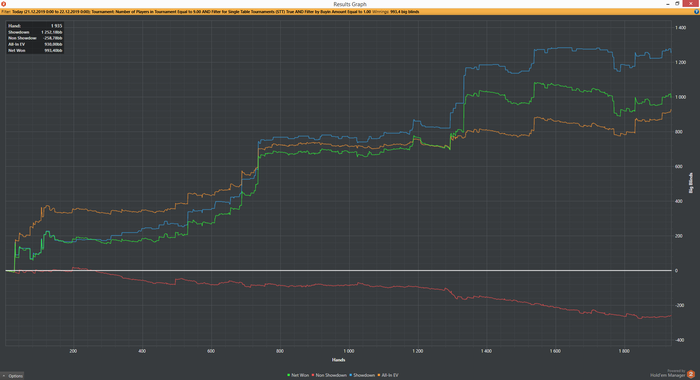Toggle the Net Won legend series

click(298, 375)
